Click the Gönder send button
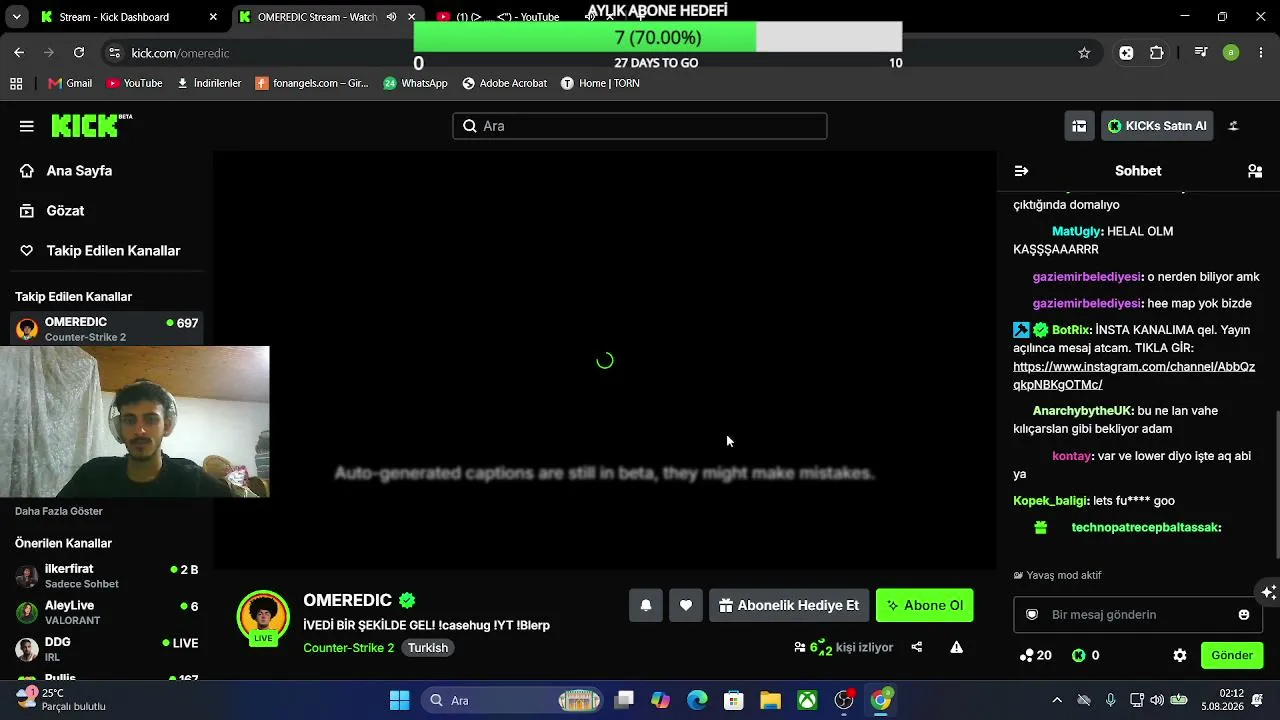The height and width of the screenshot is (720, 1280). 1232,656
